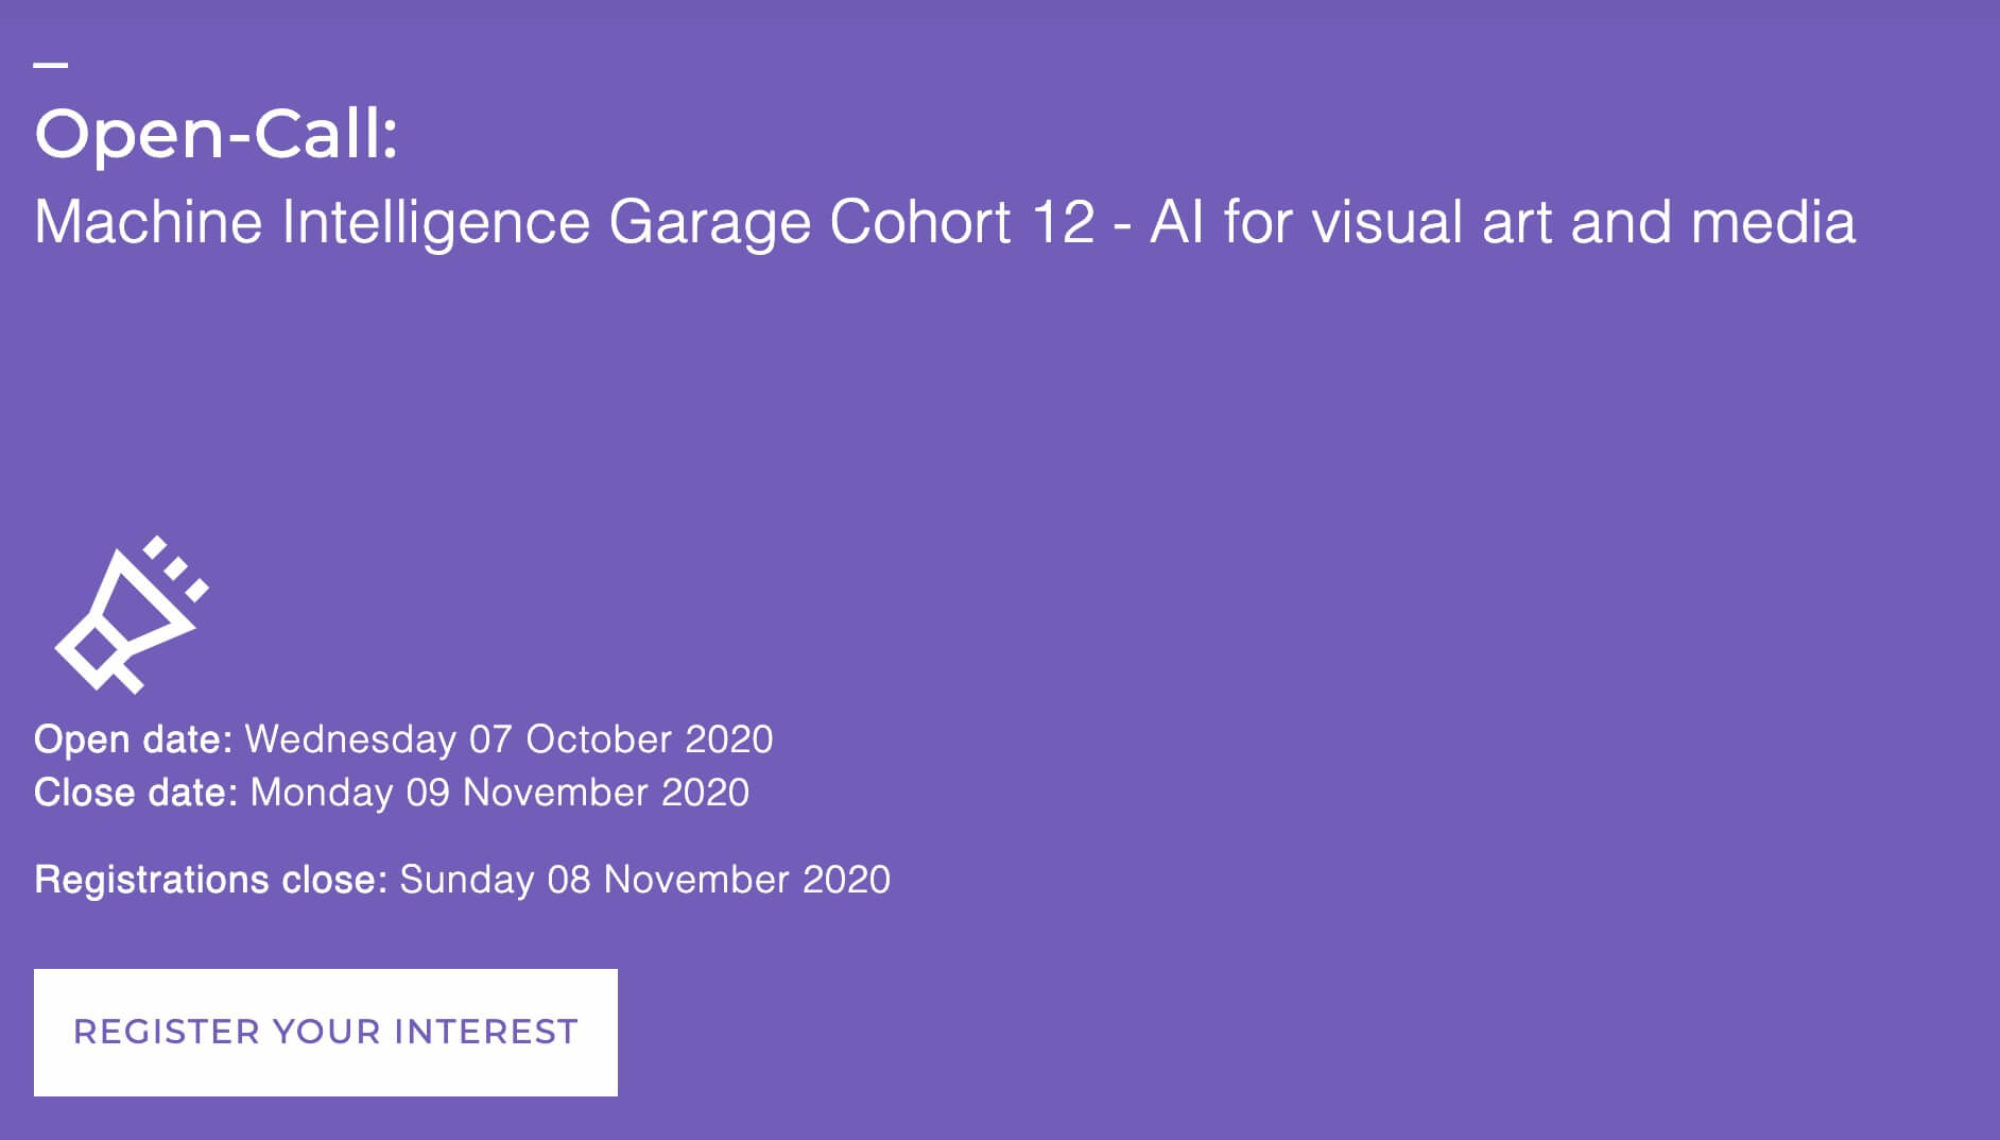
Task: Click the Register Your Interest button
Action: (325, 1032)
